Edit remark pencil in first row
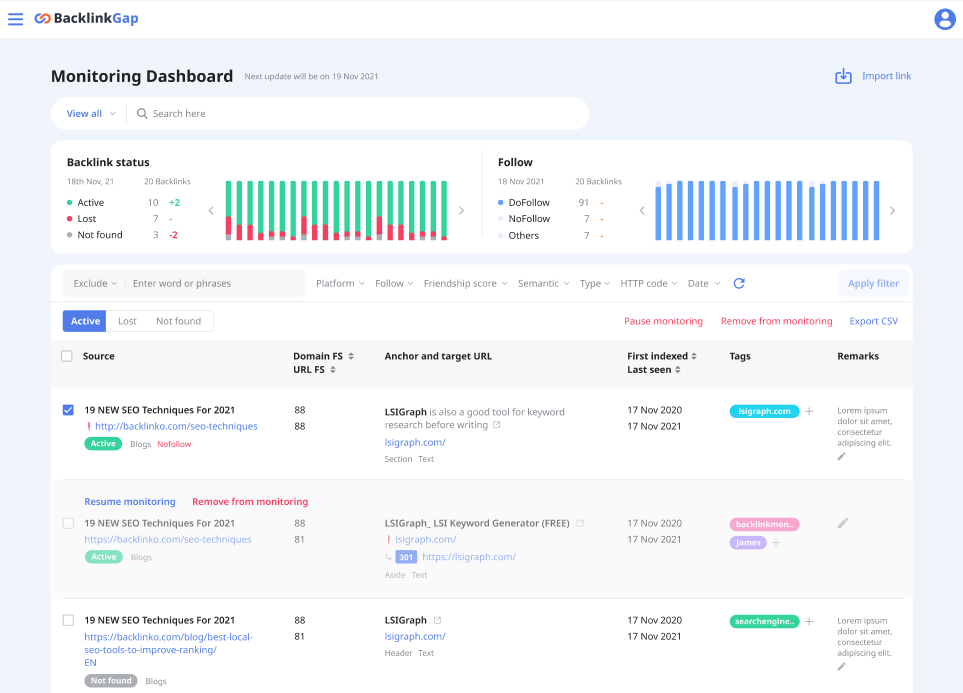Screen dimensions: 963x693 842,456
